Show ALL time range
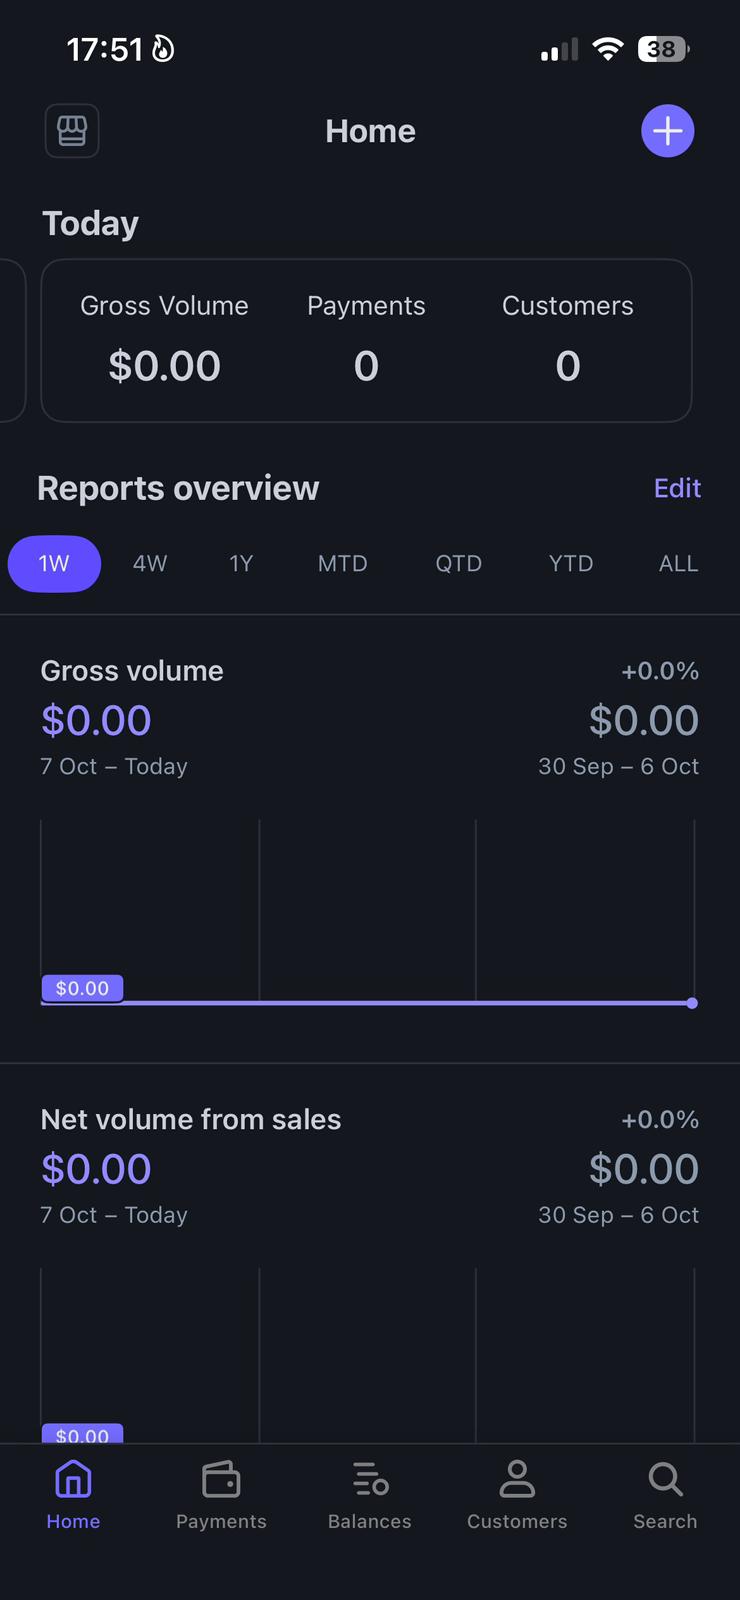The height and width of the screenshot is (1600, 740). pyautogui.click(x=678, y=564)
